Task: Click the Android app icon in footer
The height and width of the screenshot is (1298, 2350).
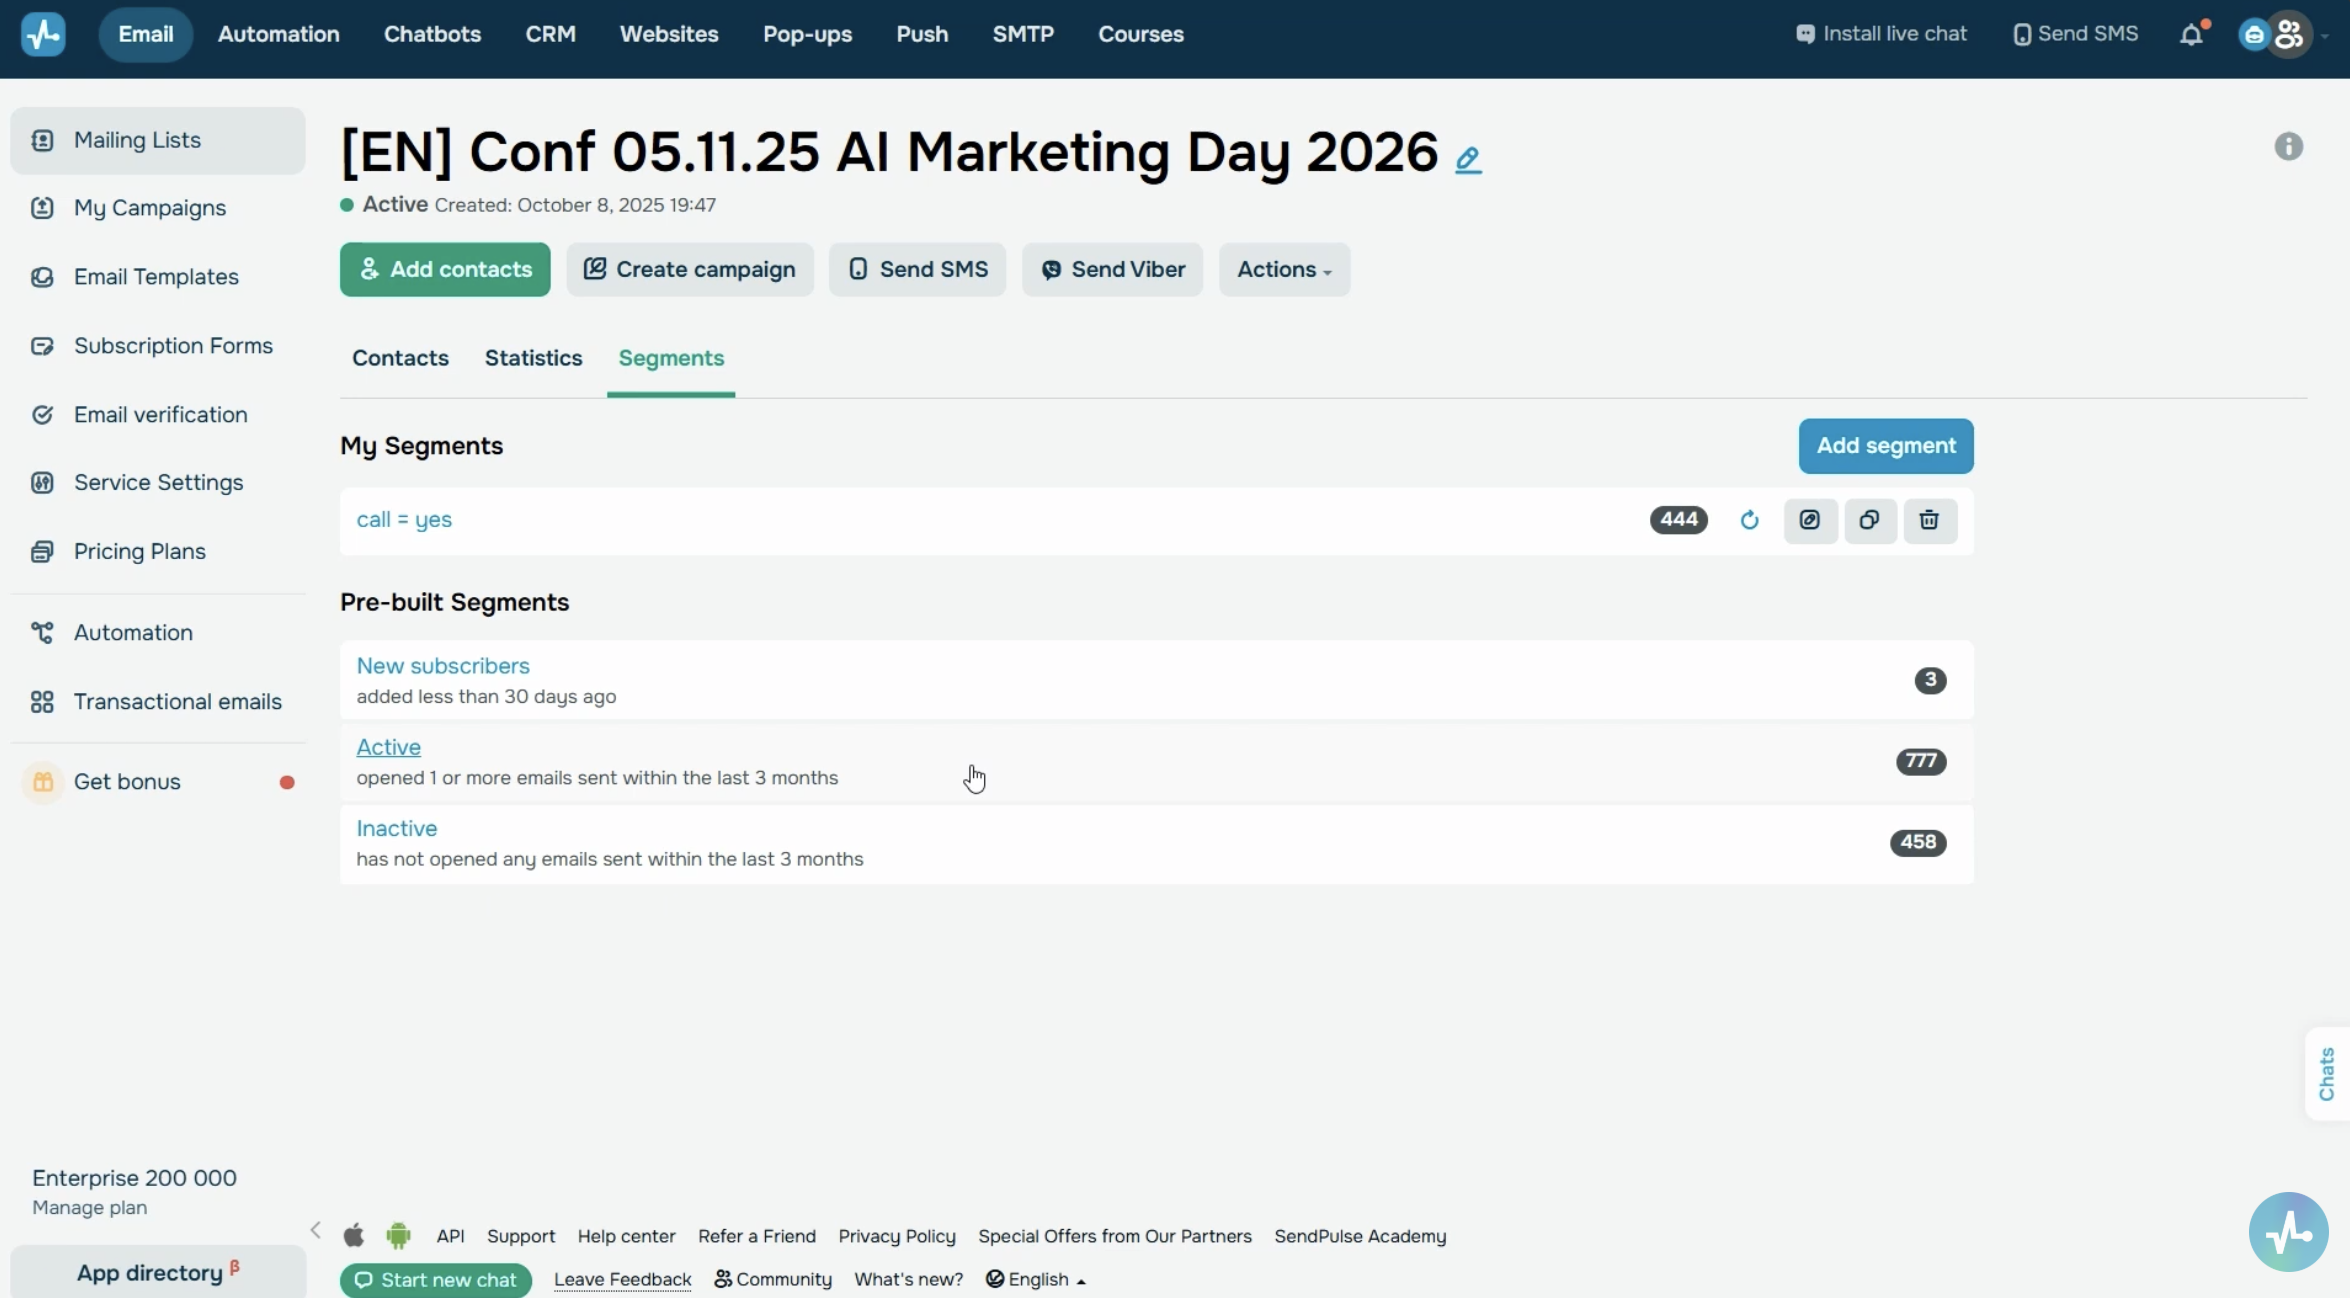Action: pos(398,1236)
